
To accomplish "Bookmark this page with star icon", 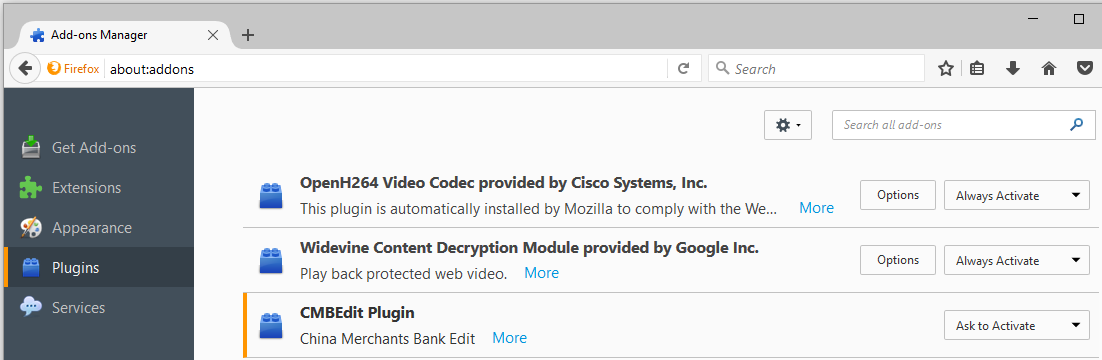I will pos(946,68).
